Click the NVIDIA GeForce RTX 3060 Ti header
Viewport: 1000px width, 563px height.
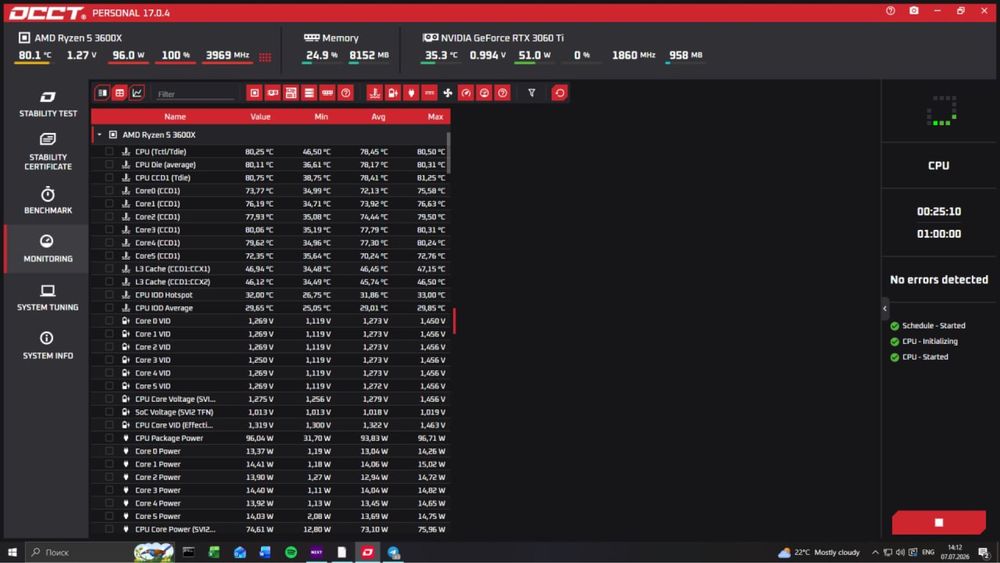494,38
